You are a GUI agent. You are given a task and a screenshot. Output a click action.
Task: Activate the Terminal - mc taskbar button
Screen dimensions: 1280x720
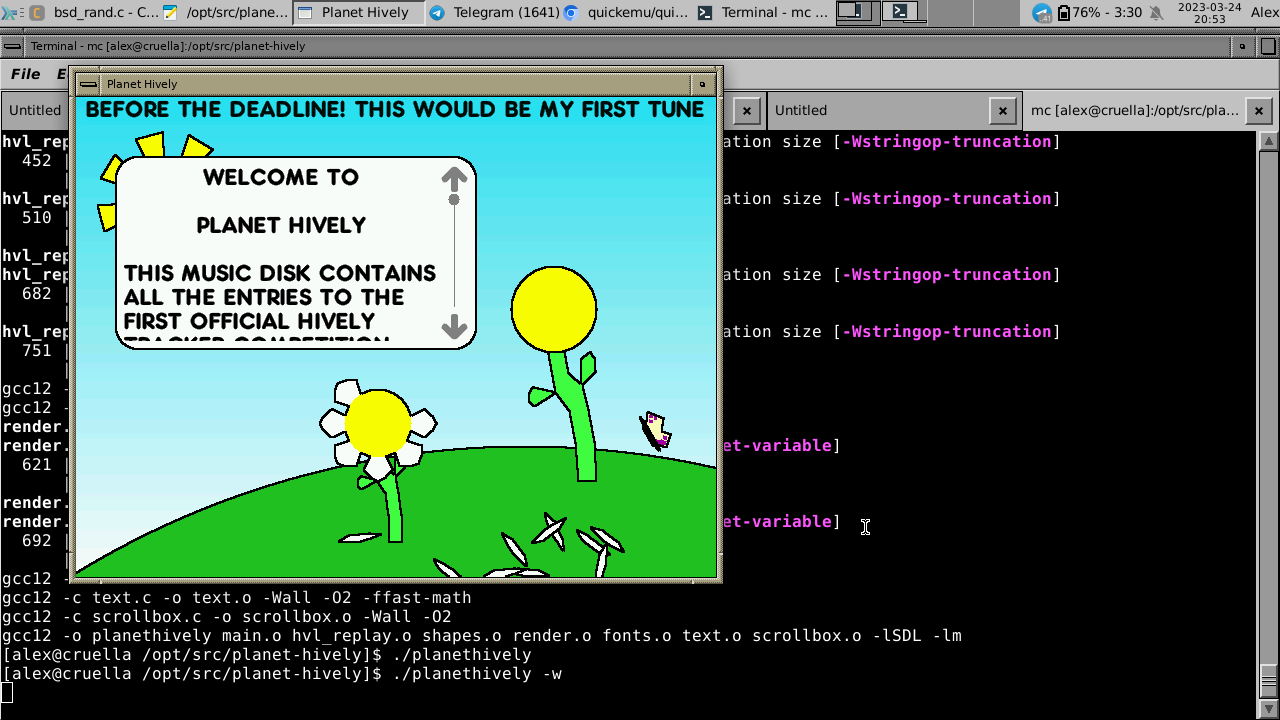[x=763, y=12]
